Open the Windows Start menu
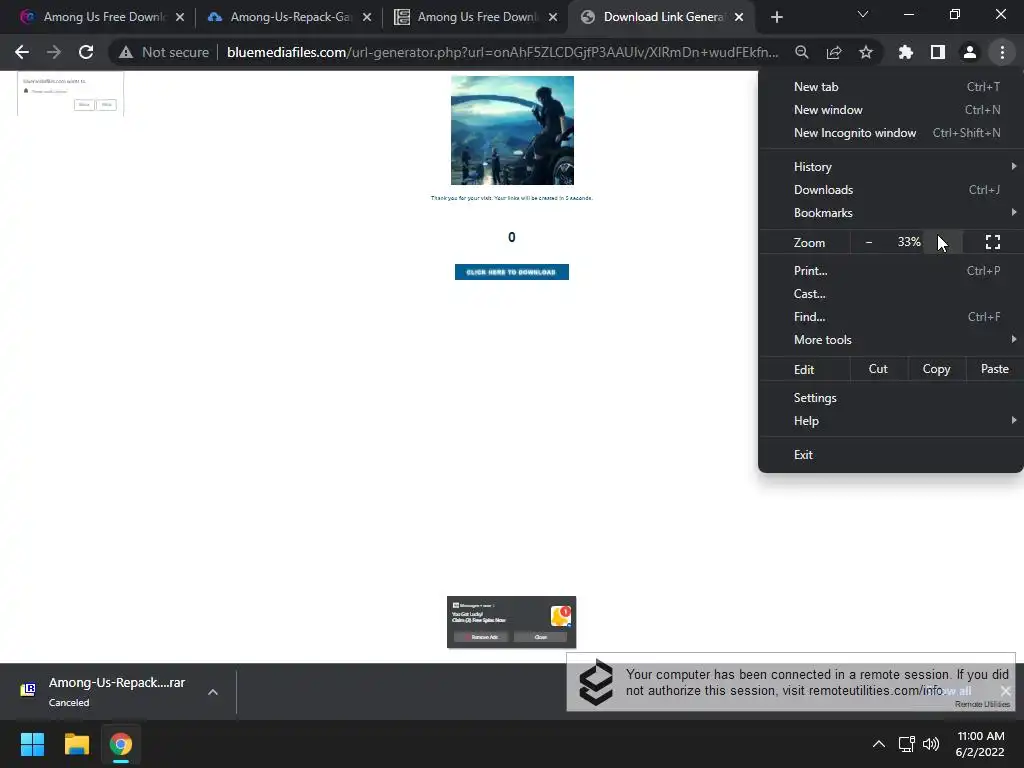 (32, 744)
